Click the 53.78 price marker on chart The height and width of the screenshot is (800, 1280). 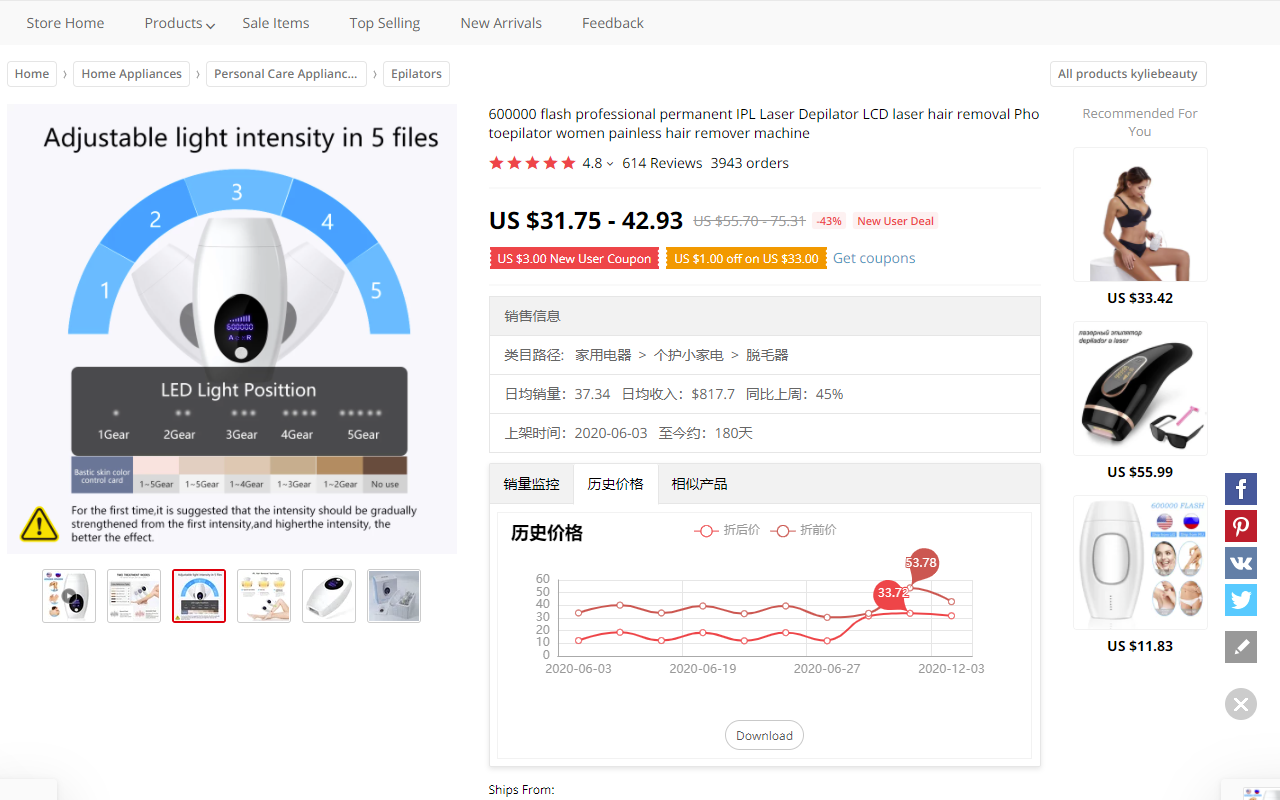point(921,563)
